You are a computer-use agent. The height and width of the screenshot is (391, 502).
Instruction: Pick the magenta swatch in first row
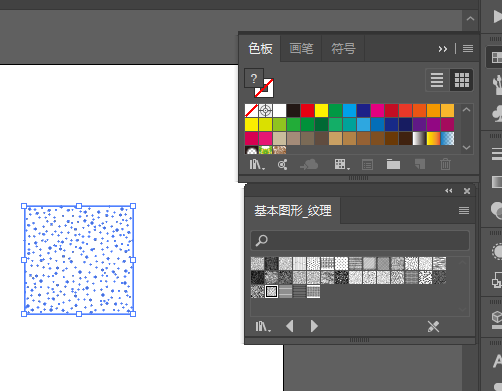coord(377,111)
